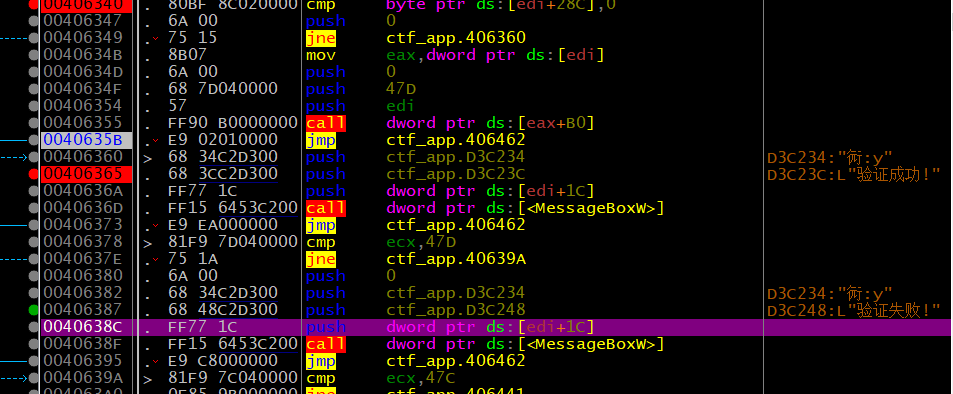The height and width of the screenshot is (394, 953).
Task: Click the red breakpoint address 00406365
Action: (x=83, y=174)
